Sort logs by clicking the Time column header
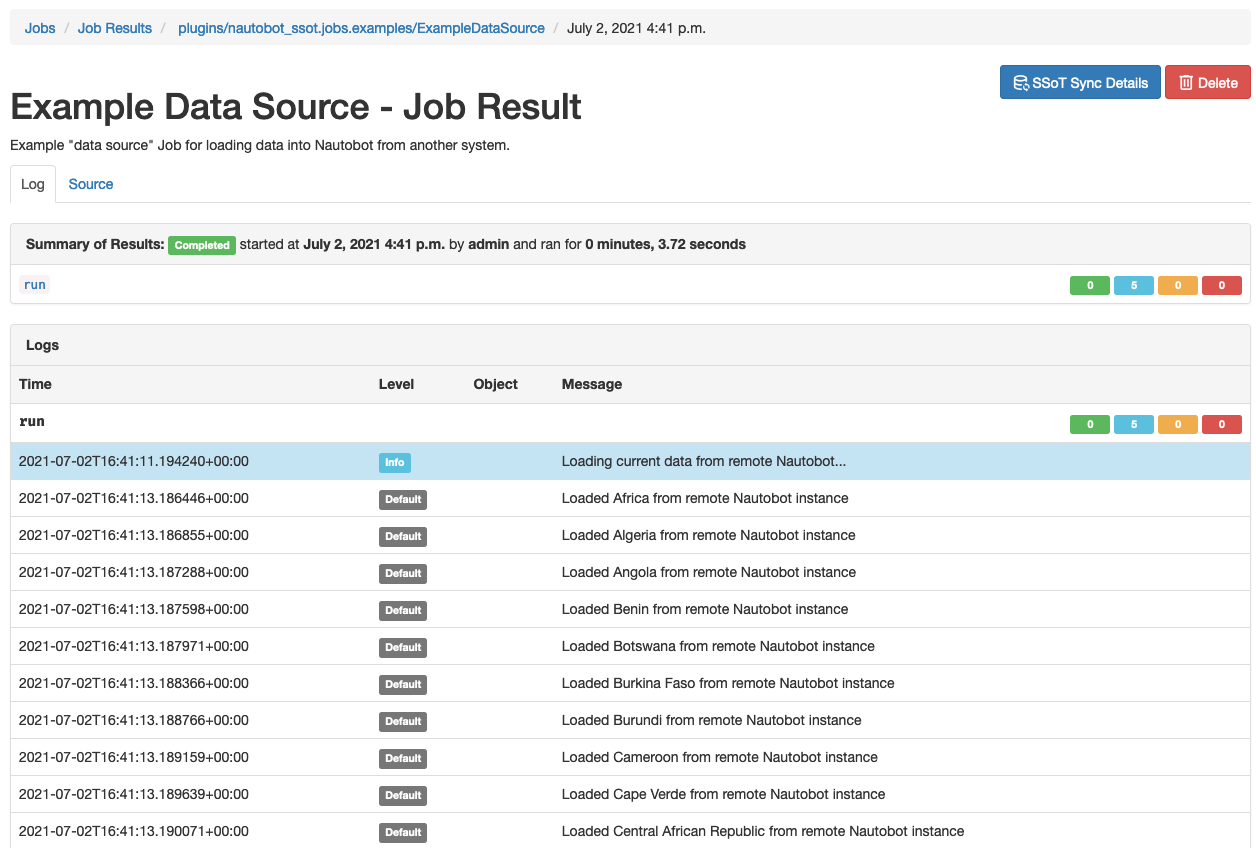1256x848 pixels. pyautogui.click(x=33, y=384)
